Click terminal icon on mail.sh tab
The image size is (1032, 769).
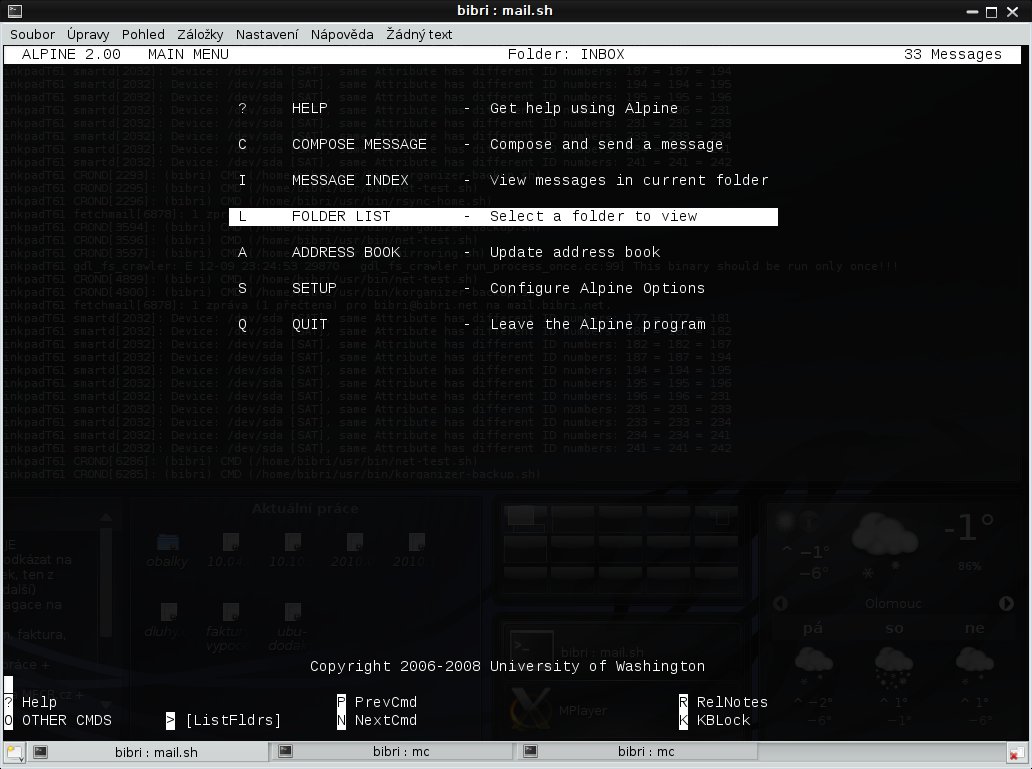click(x=40, y=751)
